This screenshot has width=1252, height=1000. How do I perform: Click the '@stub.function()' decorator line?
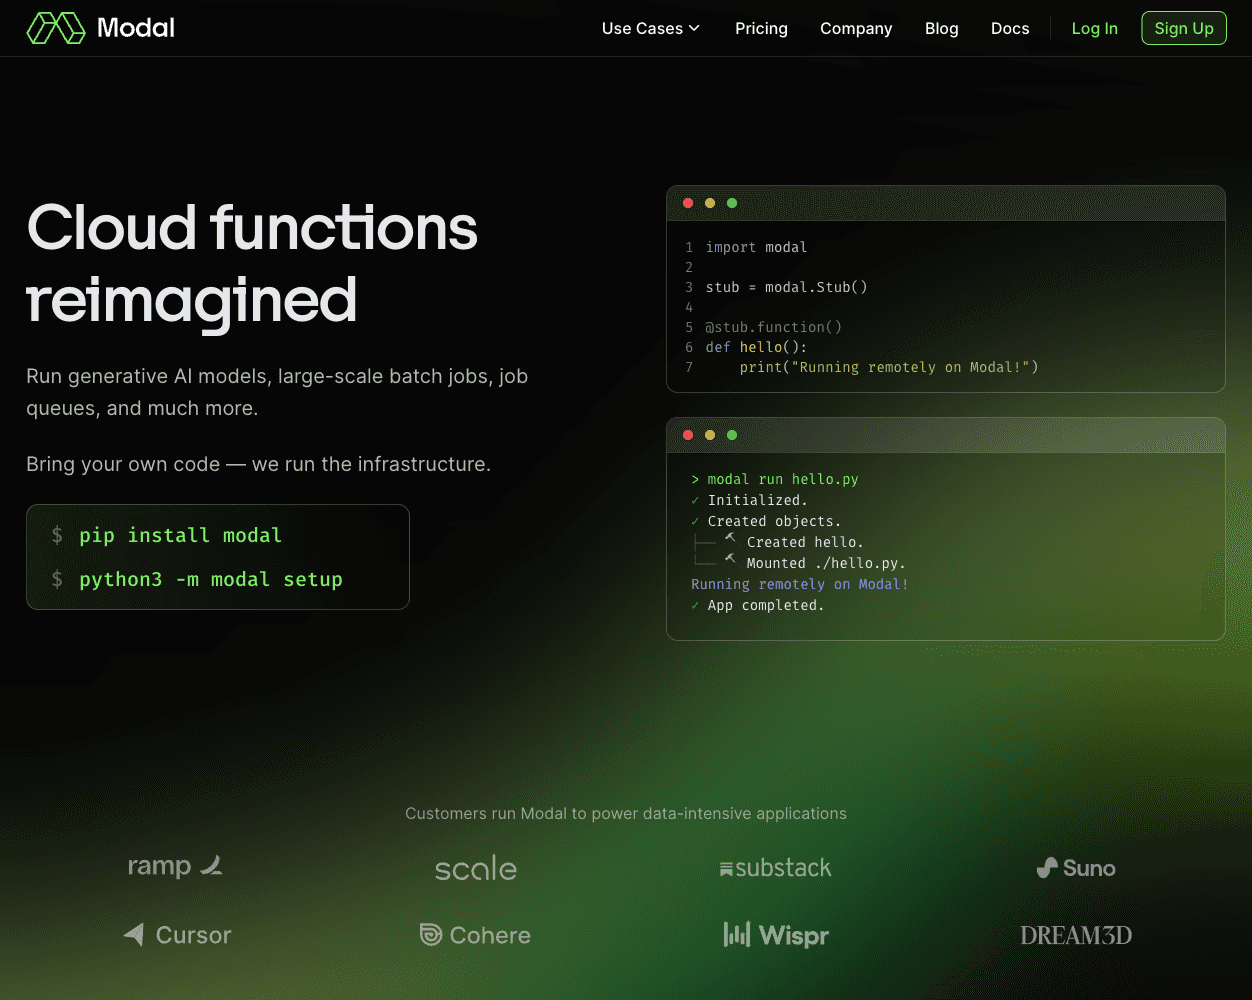tap(774, 327)
